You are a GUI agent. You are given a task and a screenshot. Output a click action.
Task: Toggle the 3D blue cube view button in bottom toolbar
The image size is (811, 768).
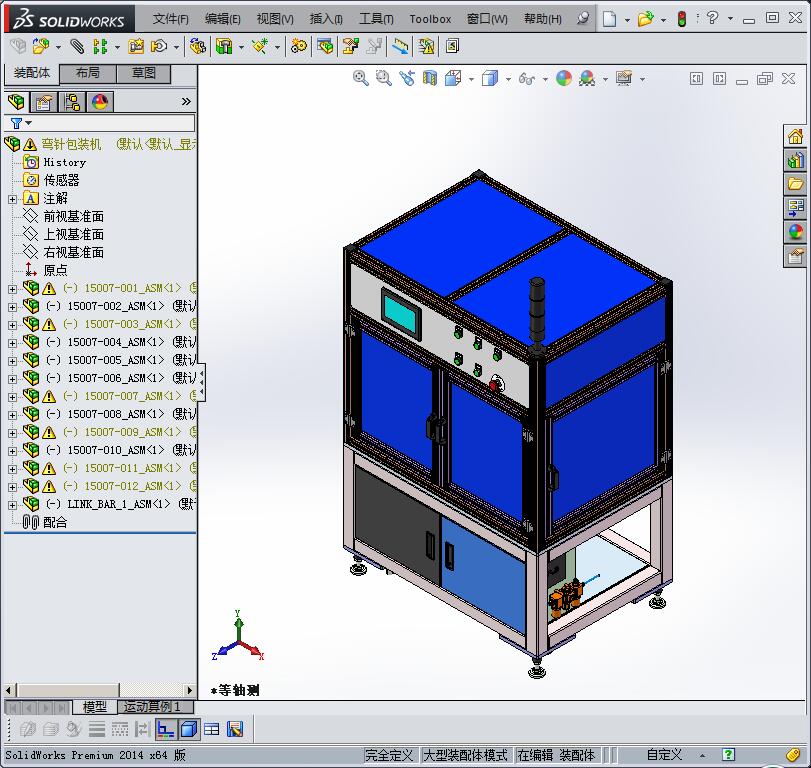pos(189,730)
